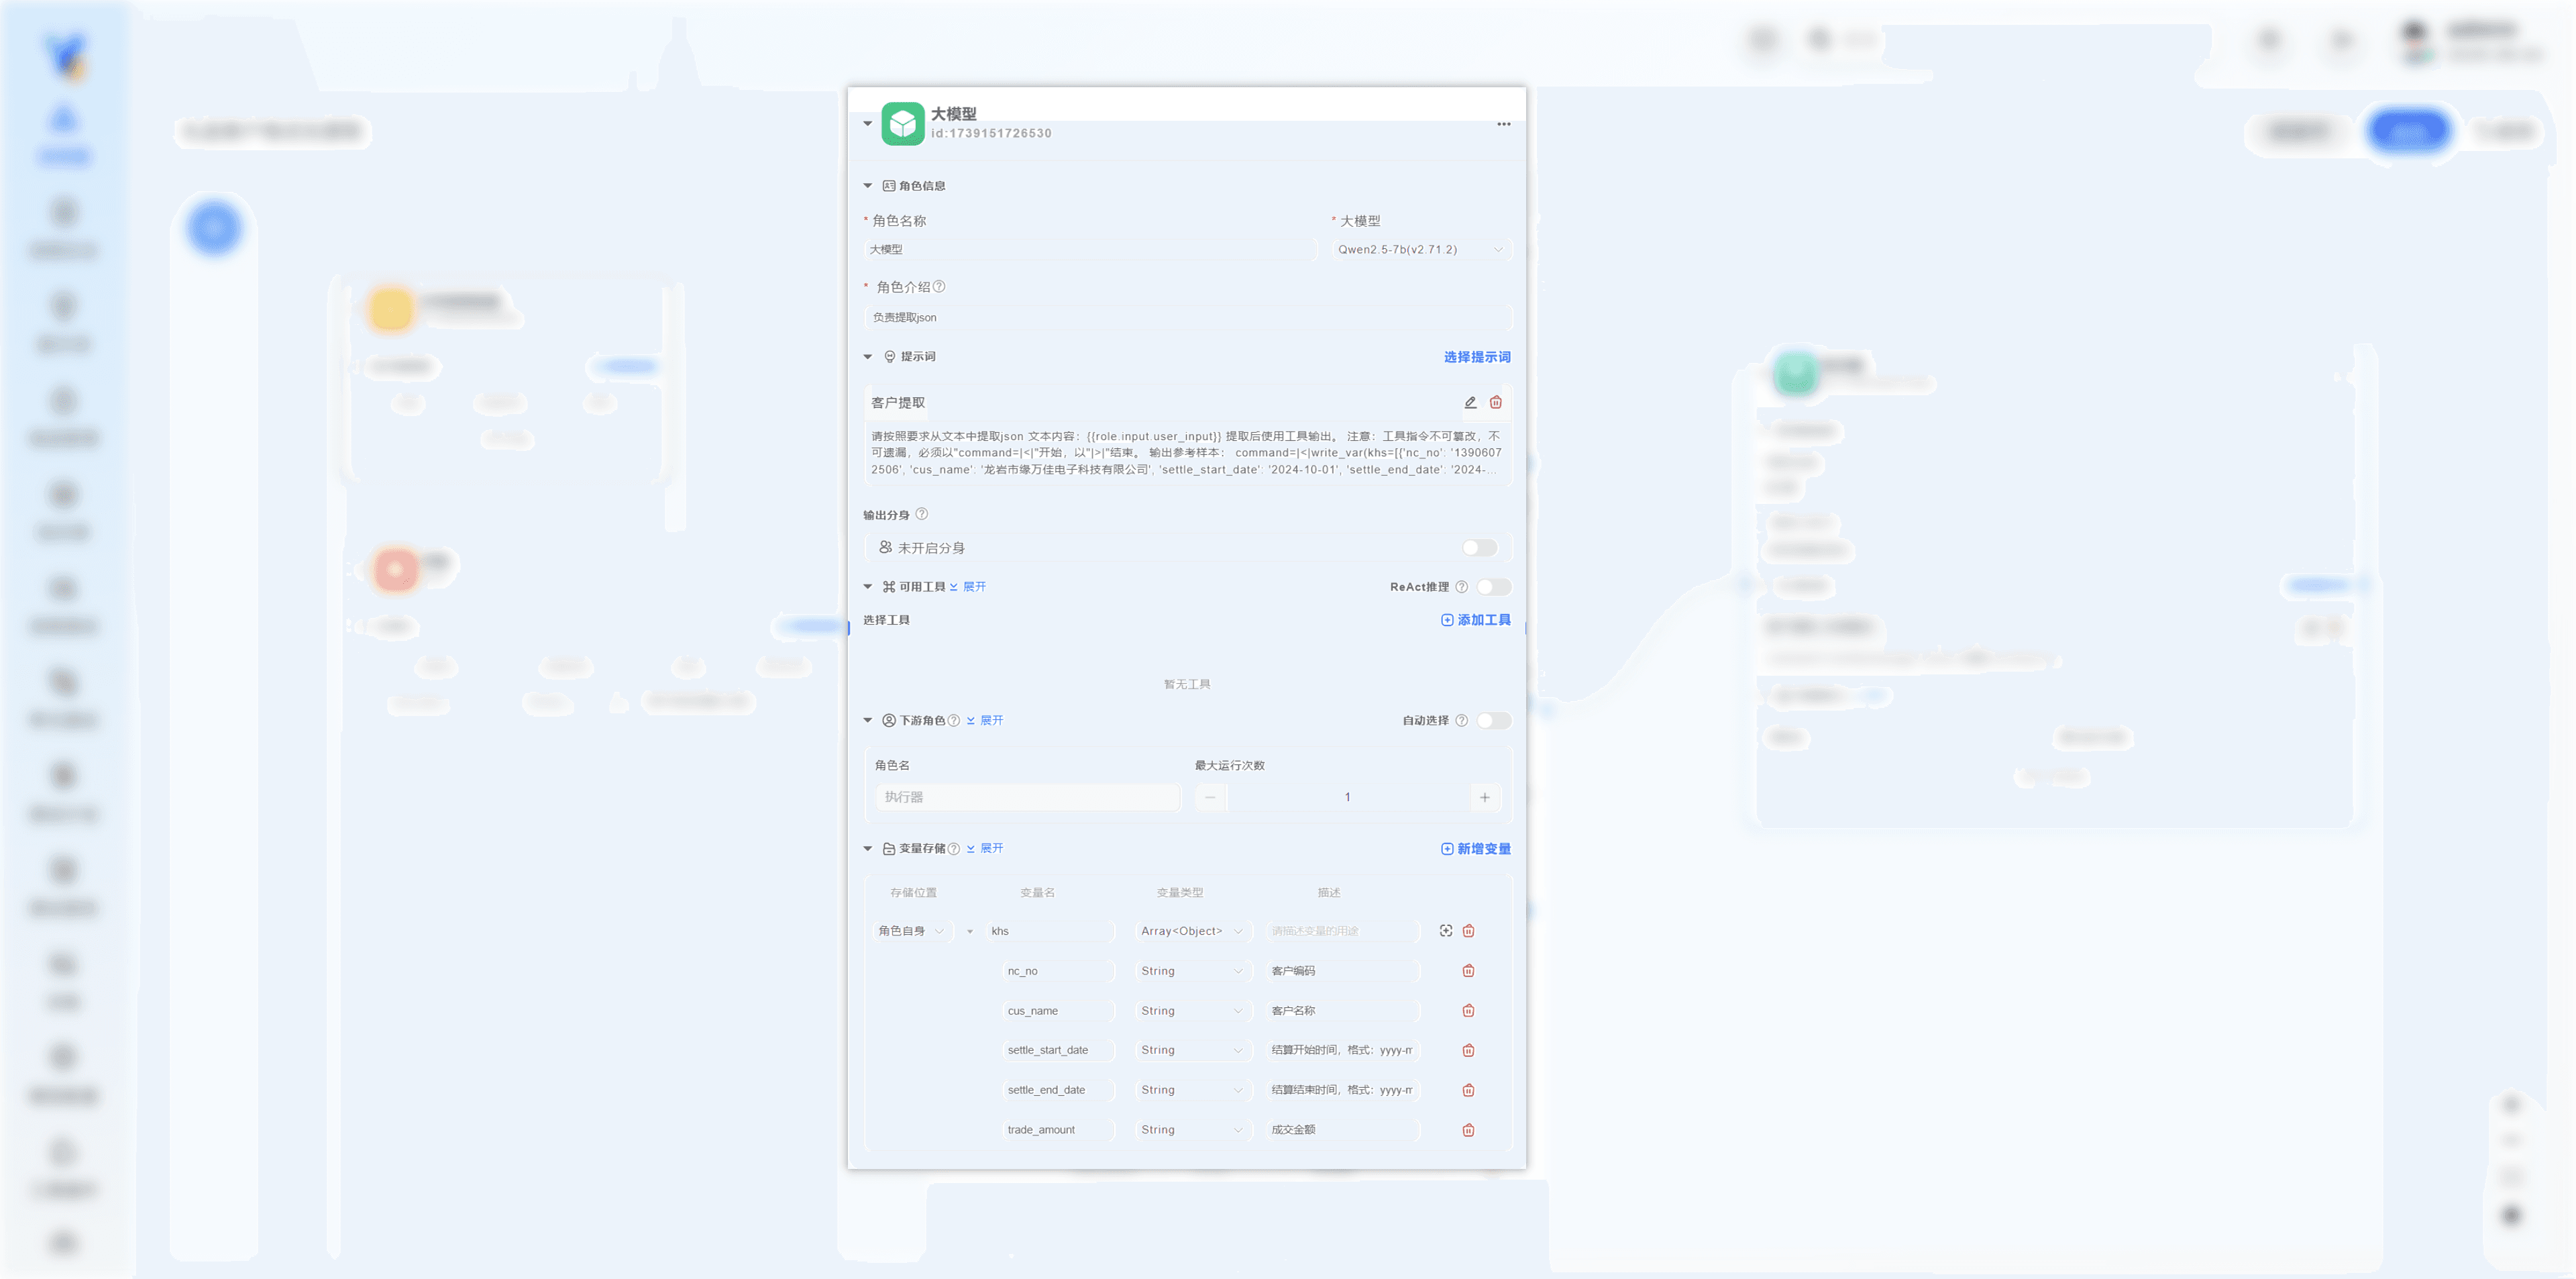This screenshot has height=1279, width=2576.
Task: Increase 最大运行次数 with the plus button
Action: click(x=1484, y=798)
